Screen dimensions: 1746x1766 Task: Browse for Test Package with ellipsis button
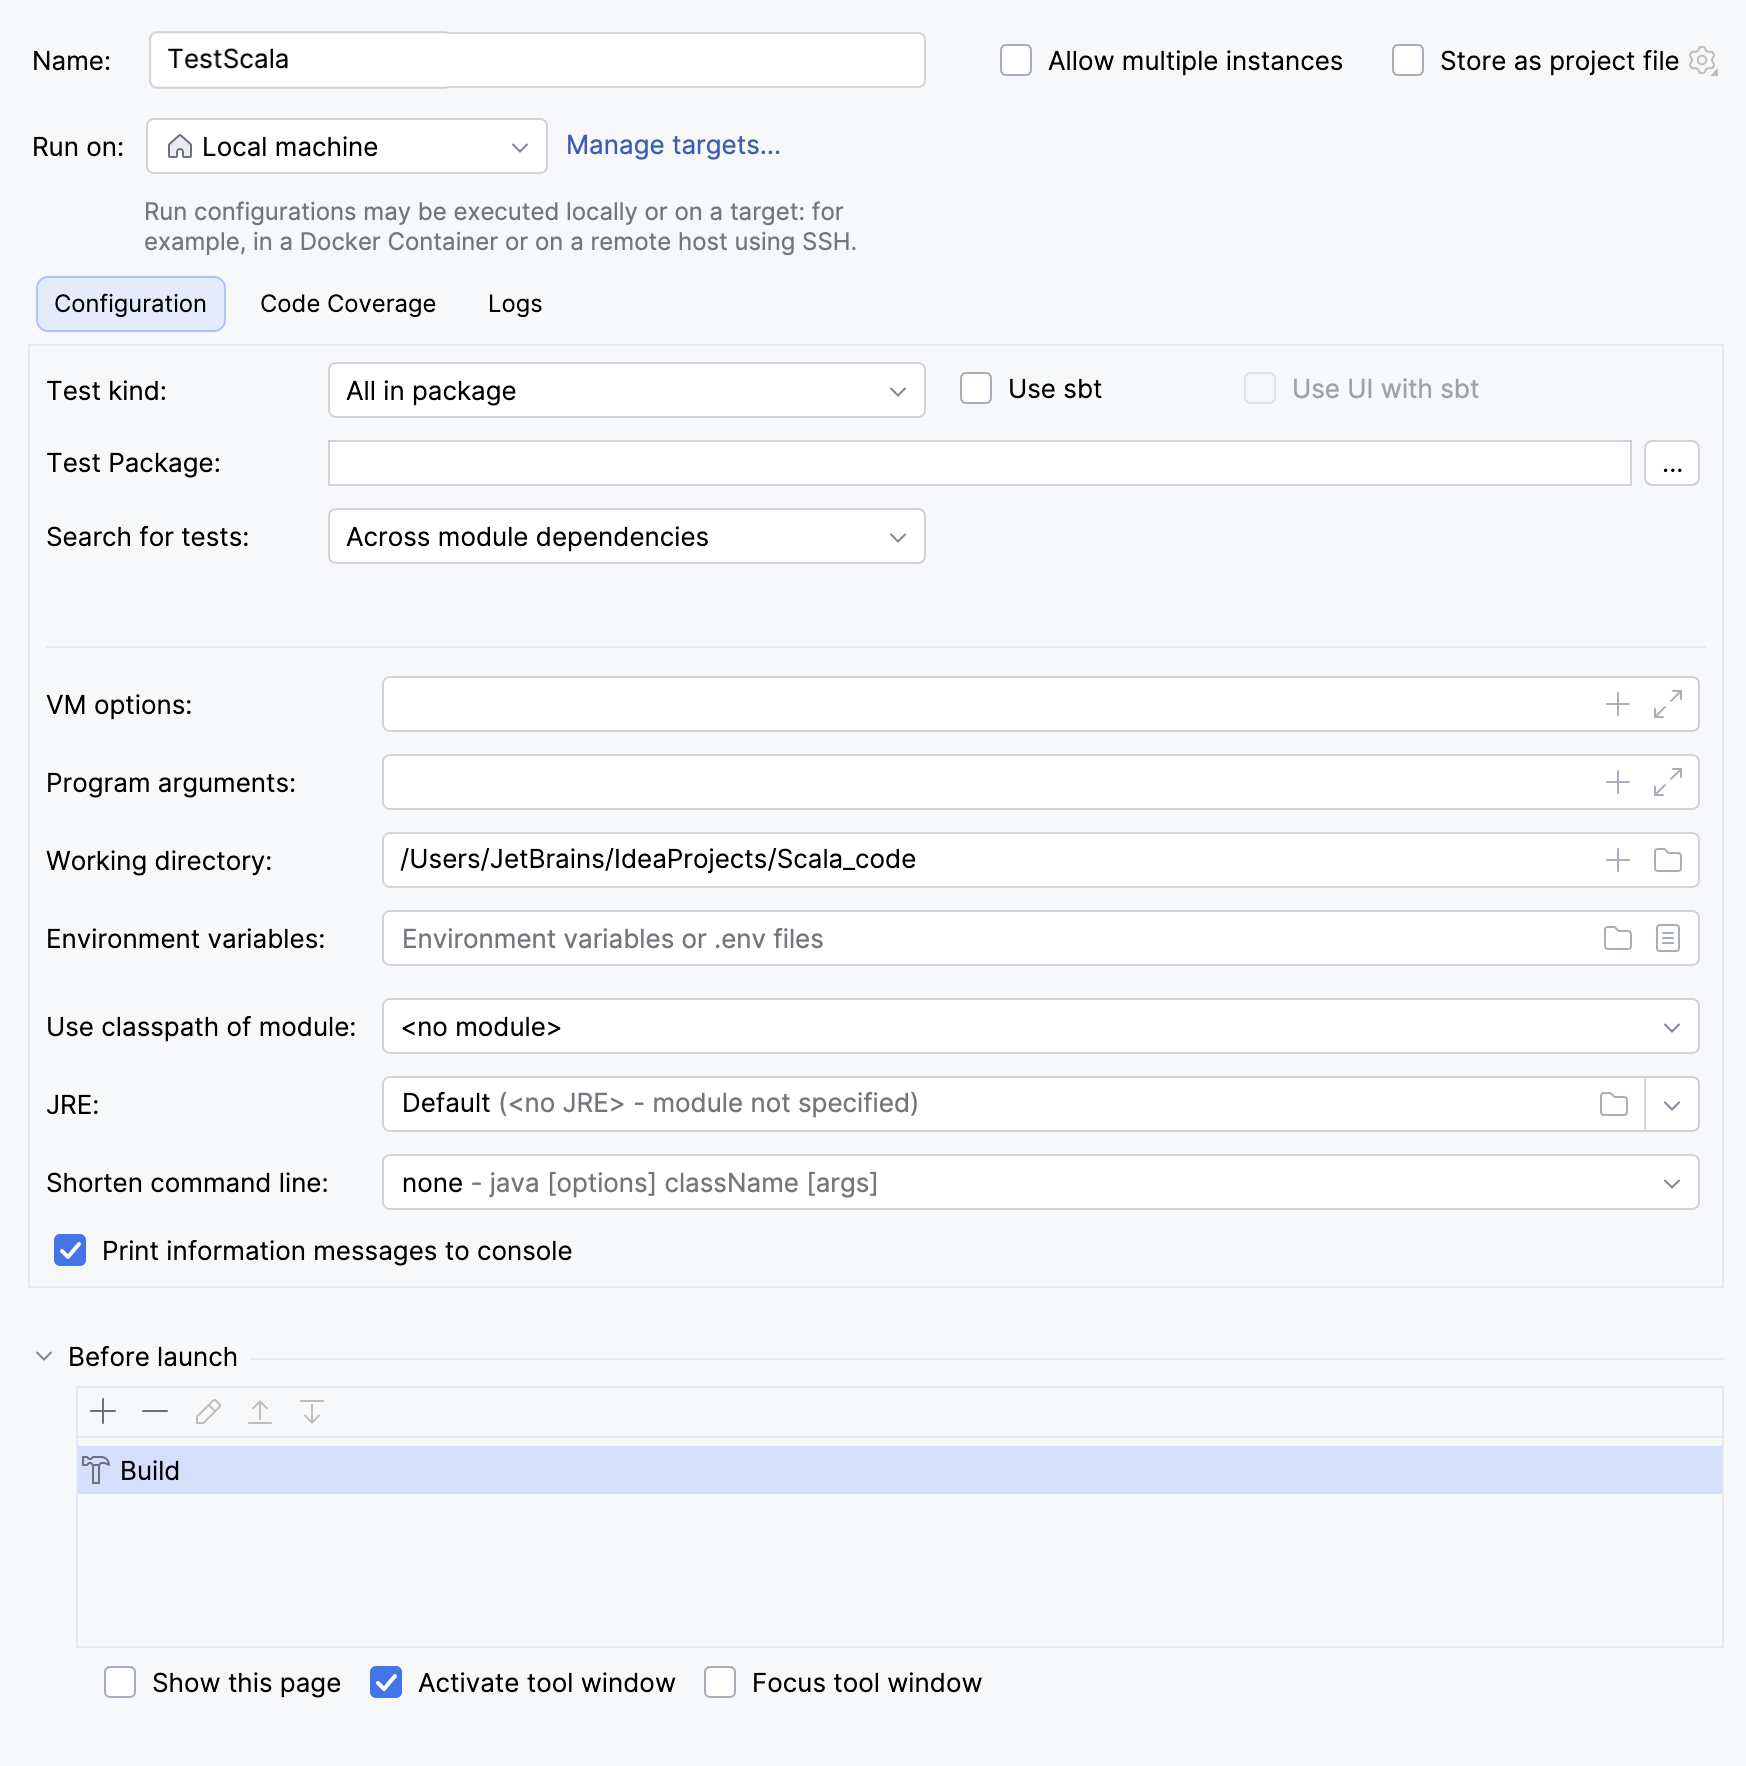coord(1672,463)
